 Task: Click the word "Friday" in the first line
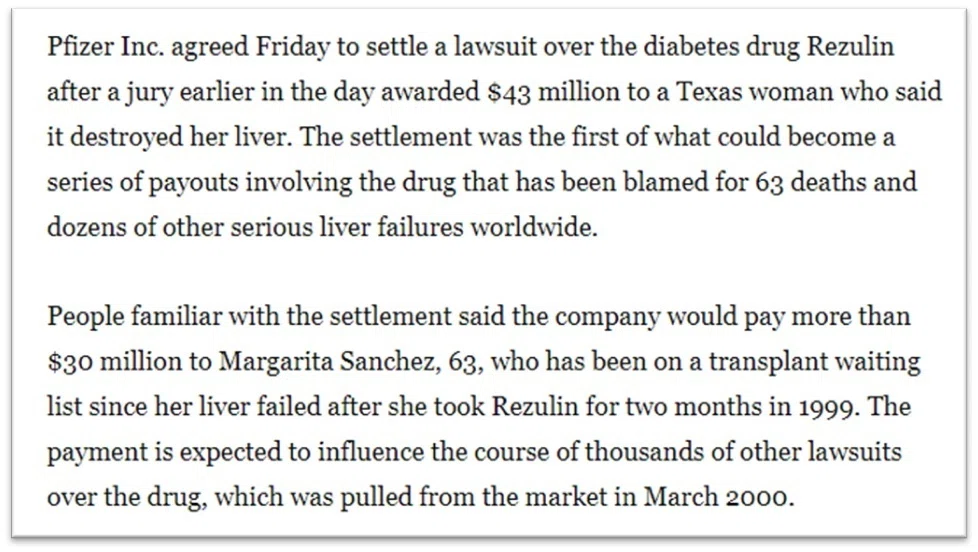293,47
